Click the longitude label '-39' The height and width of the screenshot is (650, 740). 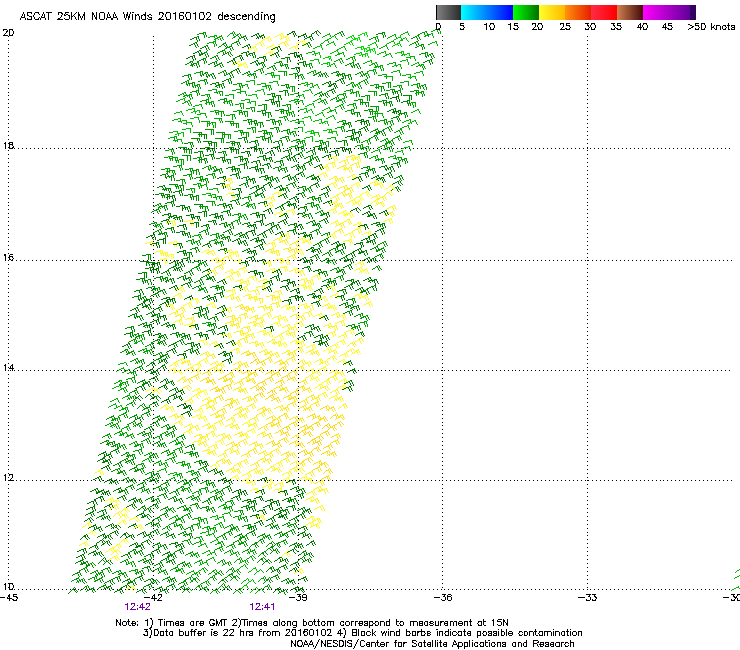(298, 598)
